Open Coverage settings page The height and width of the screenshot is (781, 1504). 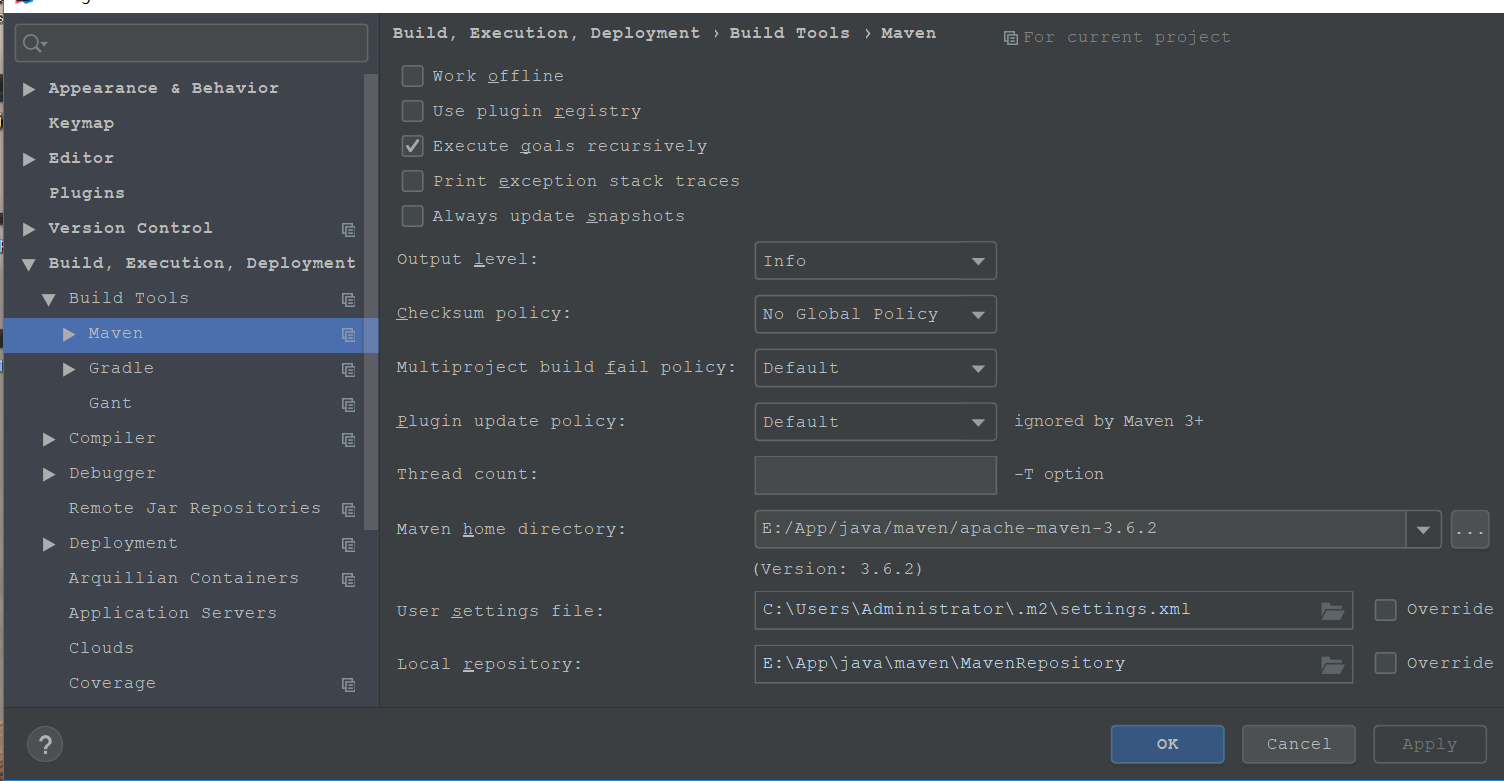click(112, 683)
